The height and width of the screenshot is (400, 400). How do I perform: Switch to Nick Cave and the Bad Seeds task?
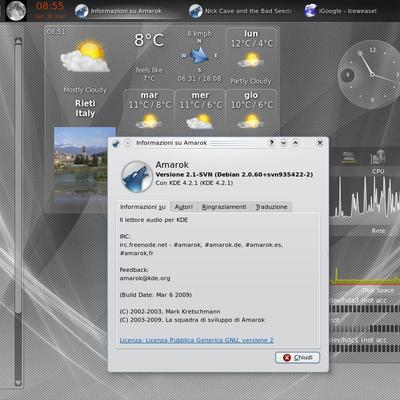click(x=240, y=11)
